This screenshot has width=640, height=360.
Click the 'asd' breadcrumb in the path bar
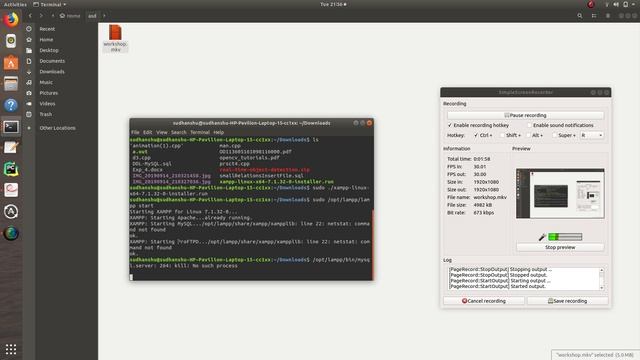92,16
